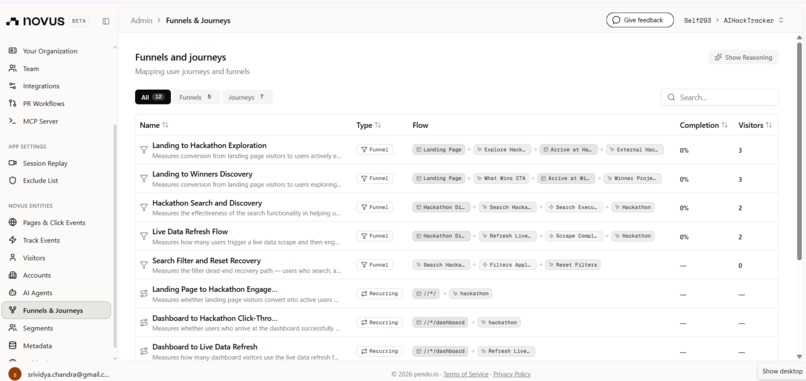Click the Show Reasoning button

pos(743,57)
